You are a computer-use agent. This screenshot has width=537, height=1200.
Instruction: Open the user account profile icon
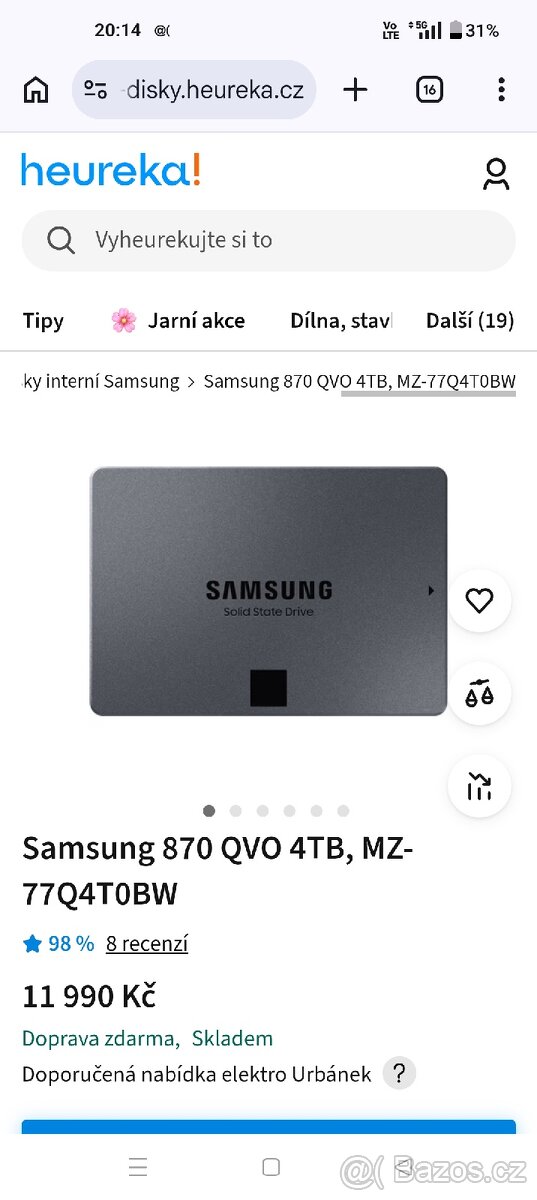coord(496,173)
